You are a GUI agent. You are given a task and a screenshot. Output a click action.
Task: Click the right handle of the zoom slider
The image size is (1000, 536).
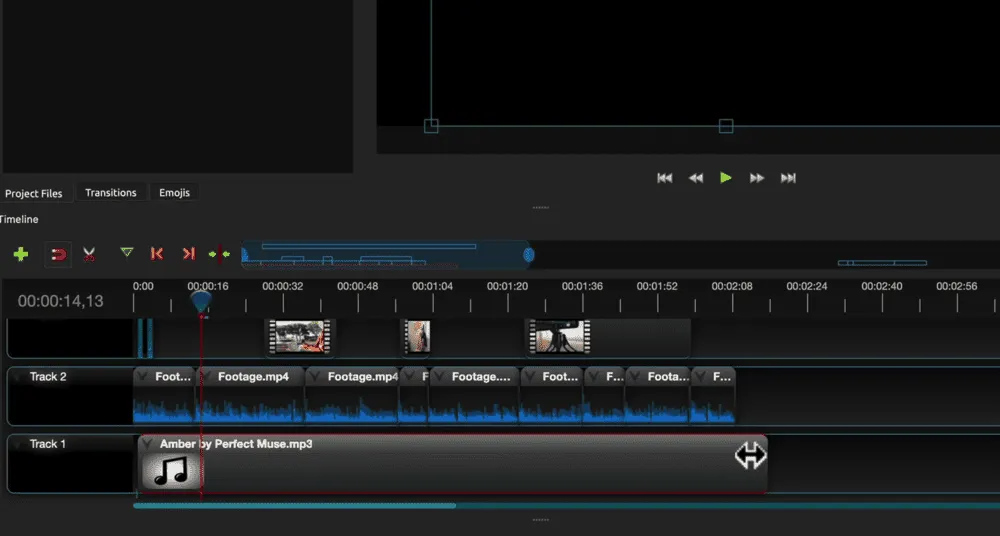529,255
